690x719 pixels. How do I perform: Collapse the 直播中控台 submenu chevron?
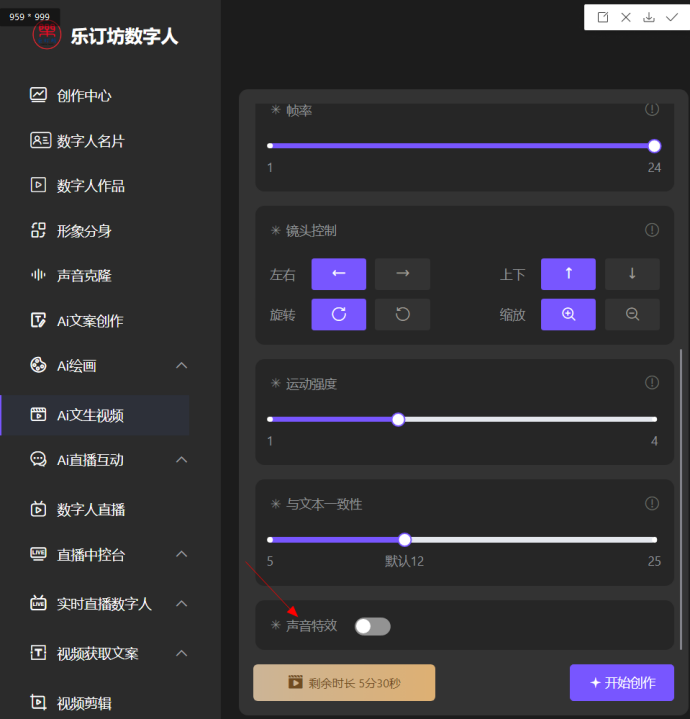[x=182, y=554]
